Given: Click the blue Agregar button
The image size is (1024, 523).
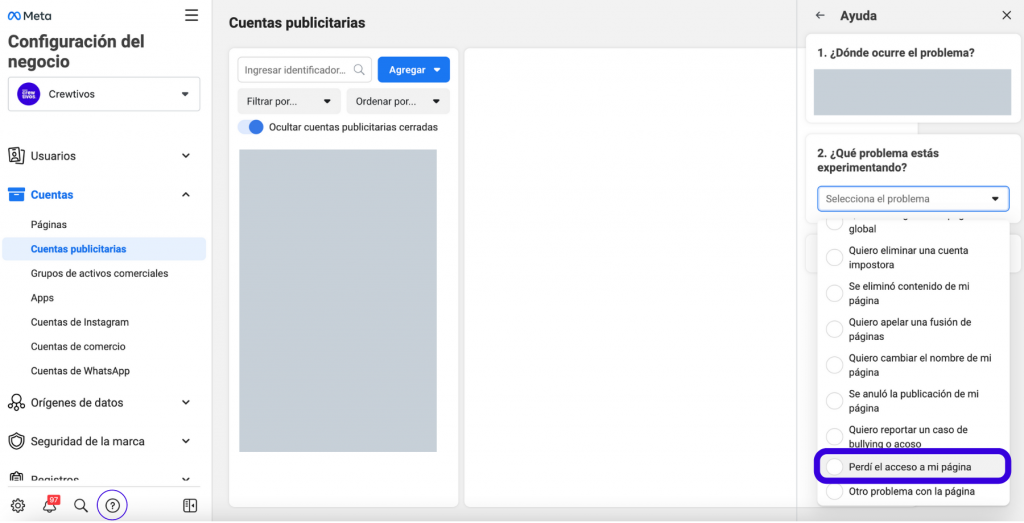Looking at the screenshot, I should tap(413, 70).
